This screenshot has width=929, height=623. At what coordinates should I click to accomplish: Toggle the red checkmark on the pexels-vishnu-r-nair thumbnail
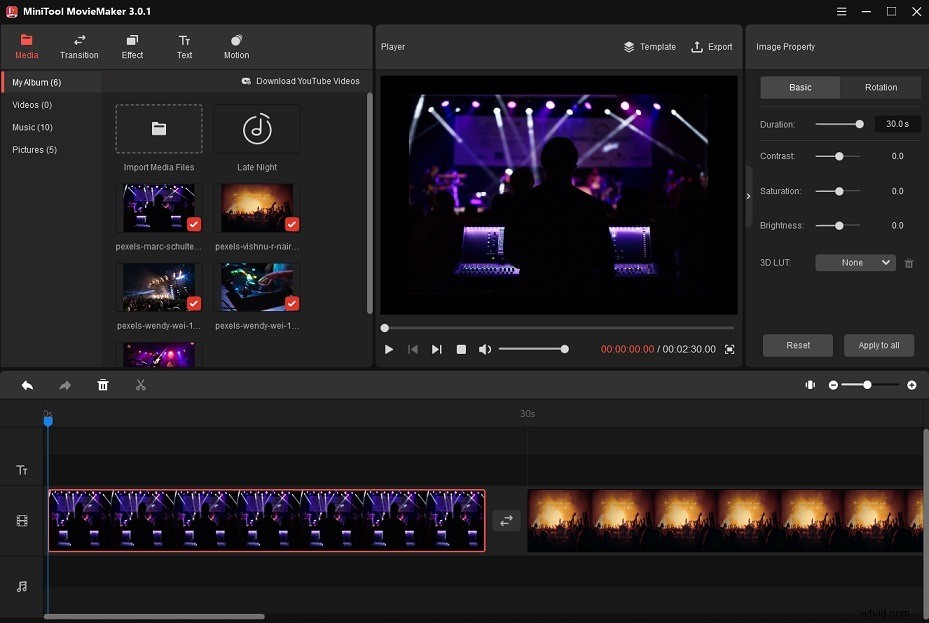click(x=292, y=224)
